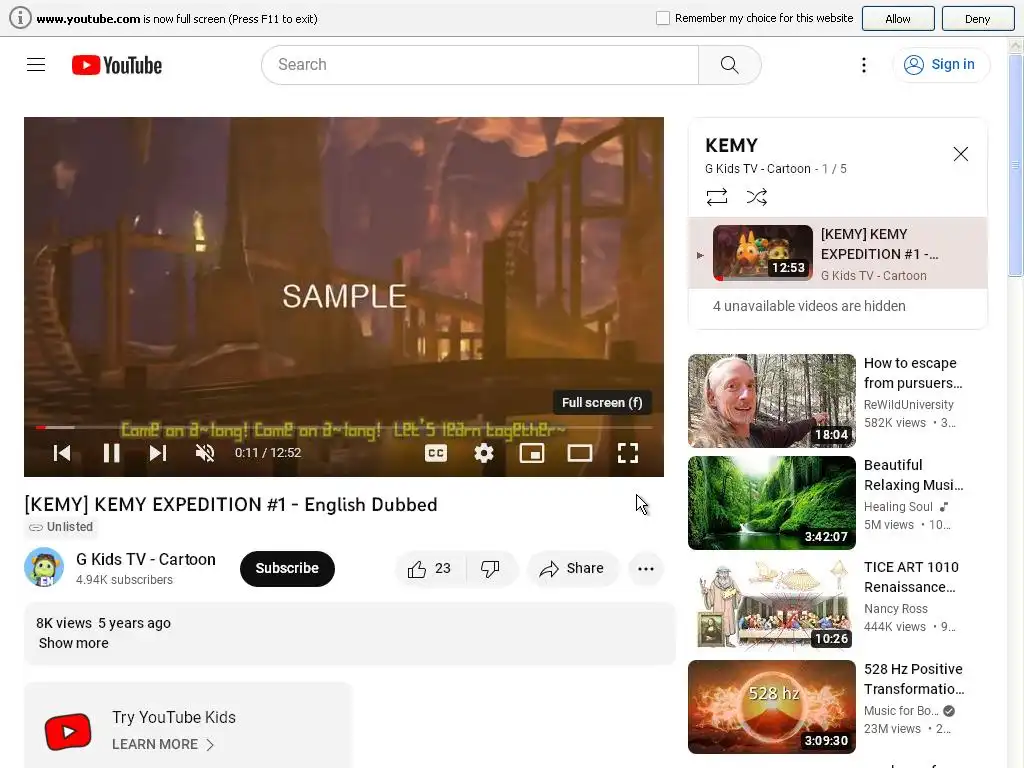This screenshot has height=768, width=1024.
Task: Open How to escape from pursuers thumbnail
Action: click(771, 400)
